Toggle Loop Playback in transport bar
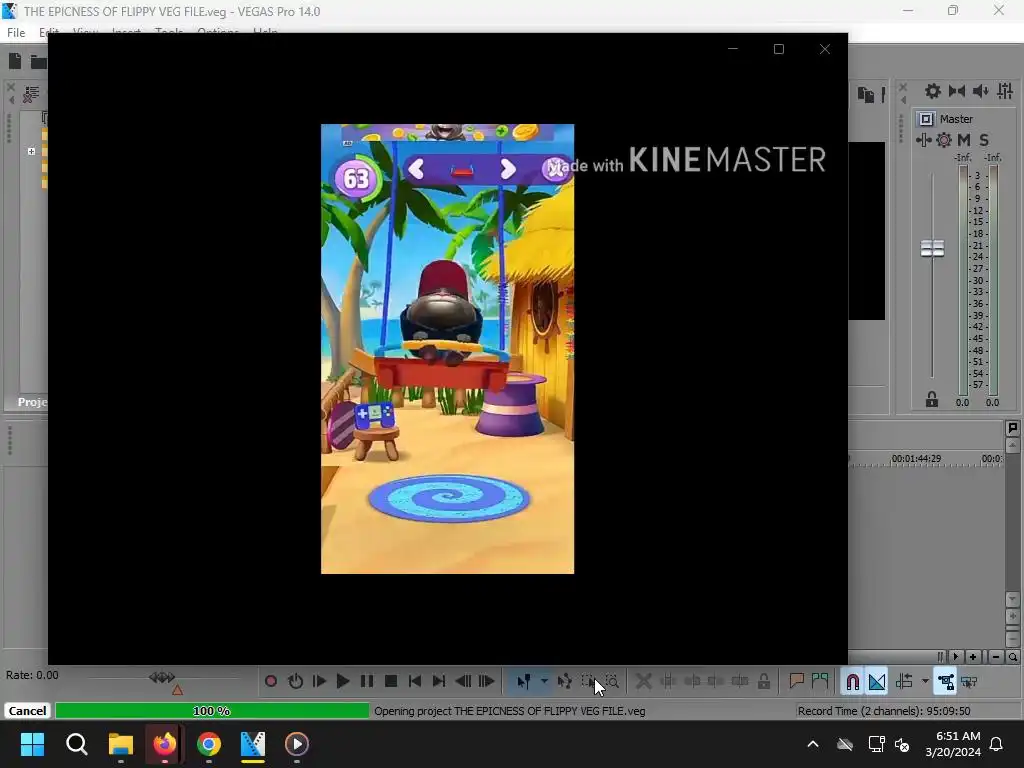 295,681
